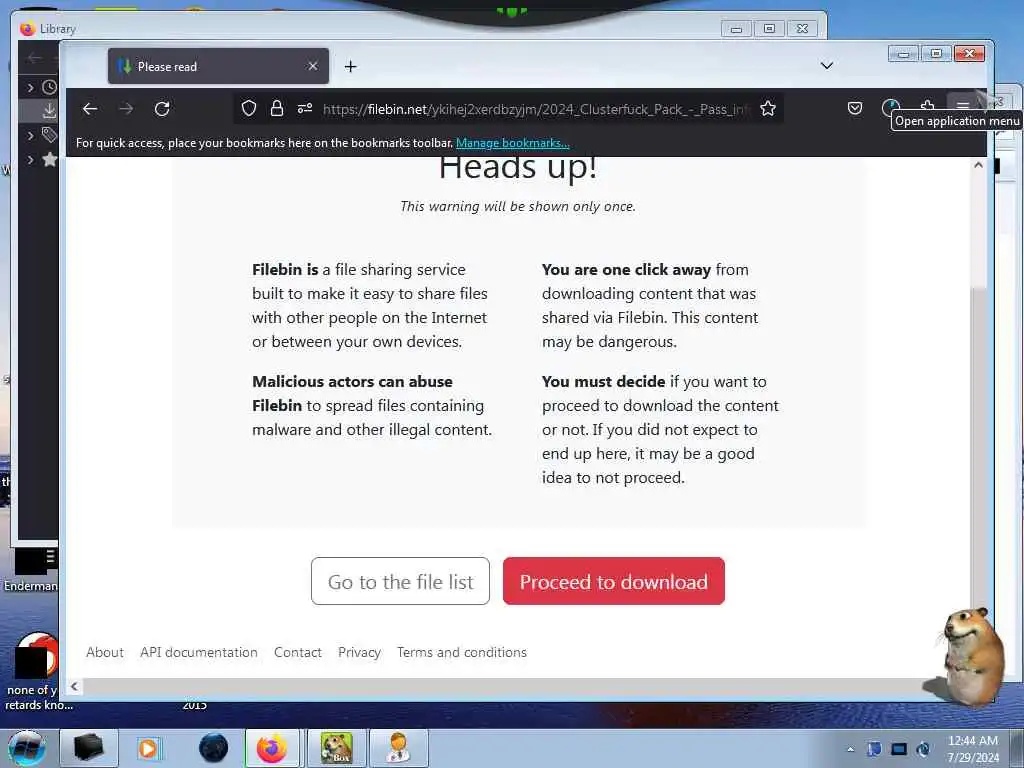Open site permissions icon in address bar
1024x768 pixels.
[x=305, y=108]
